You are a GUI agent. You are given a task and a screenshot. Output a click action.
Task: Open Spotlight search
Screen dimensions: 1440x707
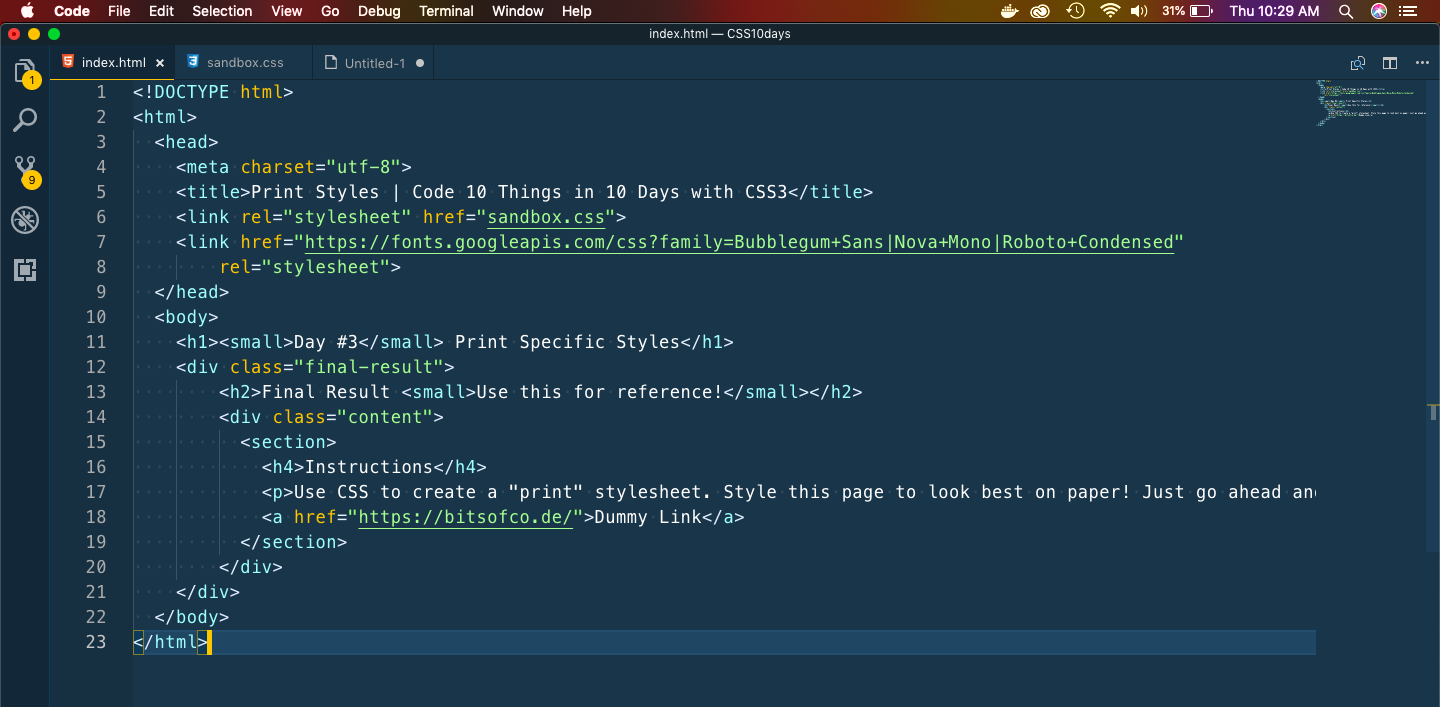[x=1346, y=11]
